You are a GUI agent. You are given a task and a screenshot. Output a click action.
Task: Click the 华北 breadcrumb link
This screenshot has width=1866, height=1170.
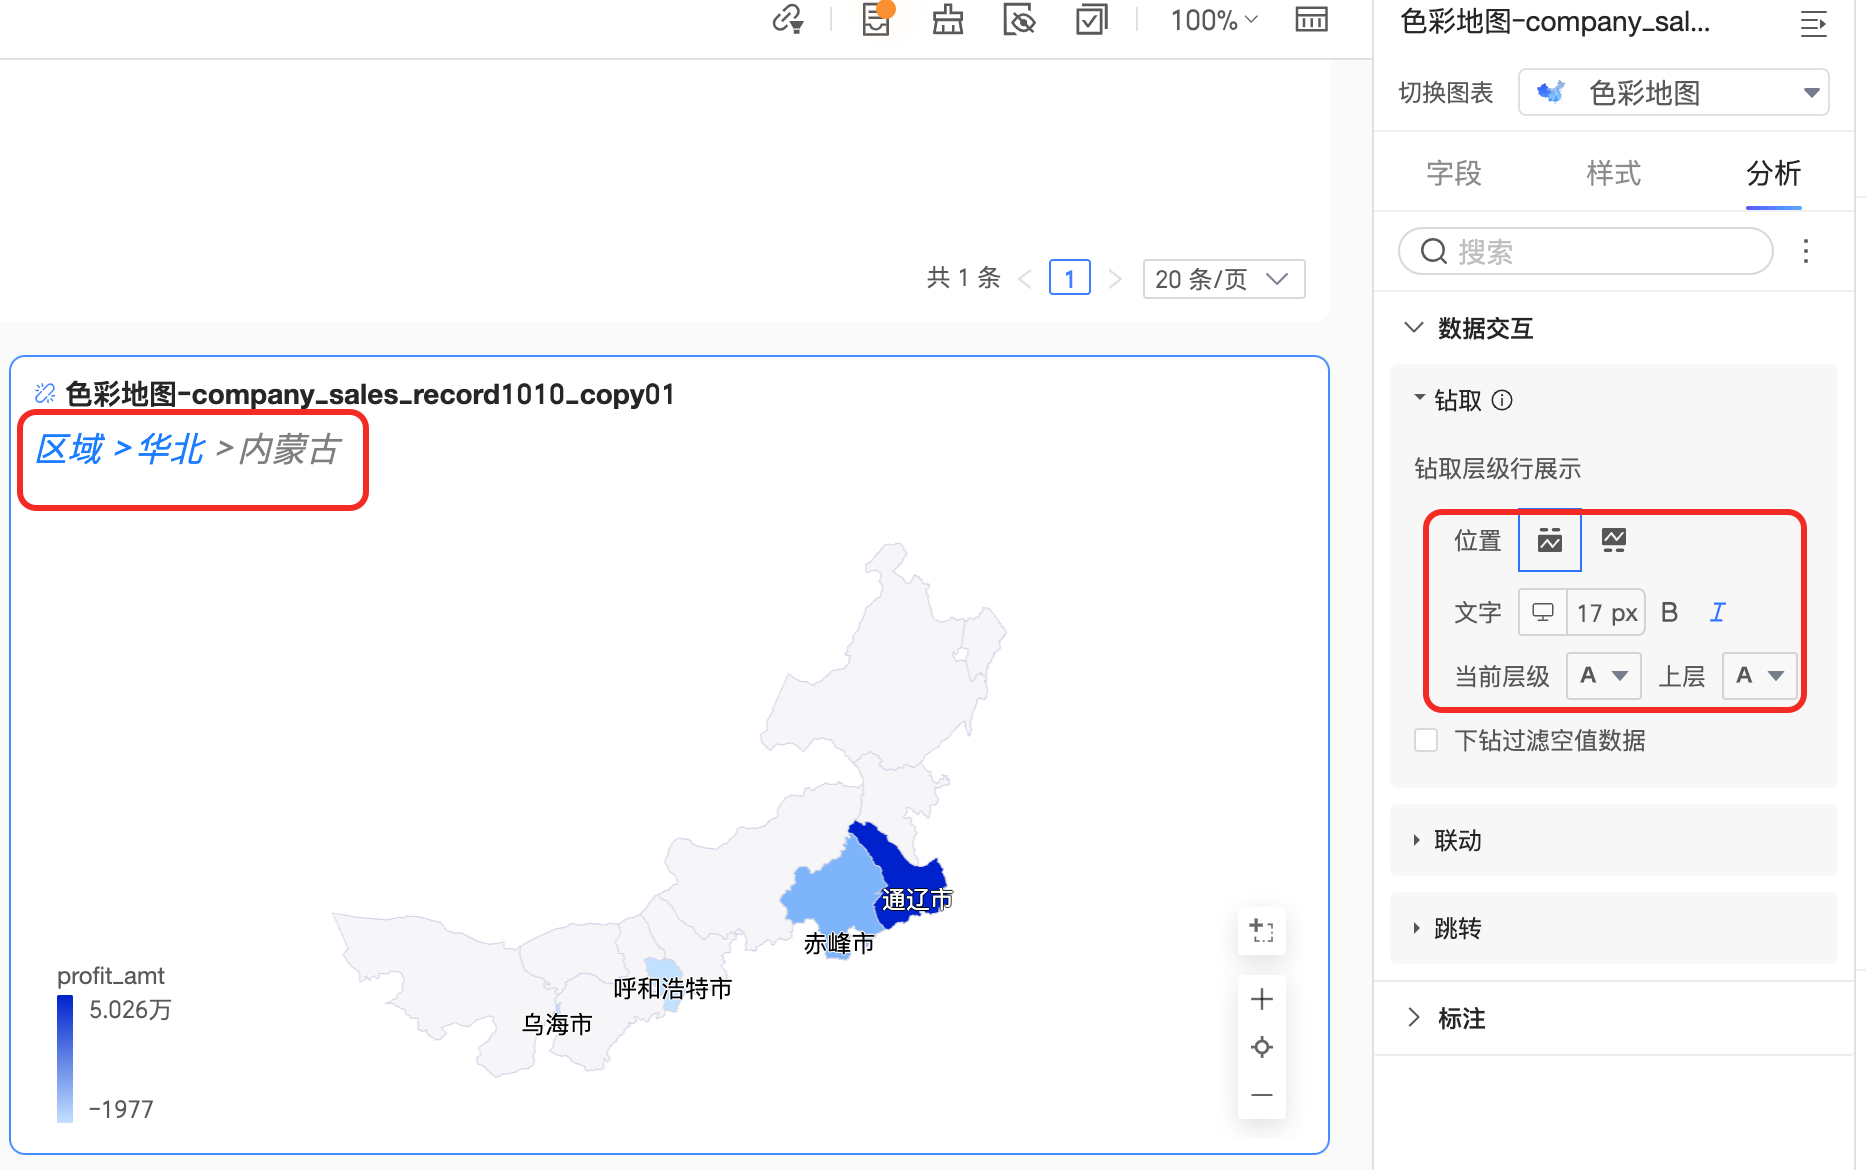(172, 450)
